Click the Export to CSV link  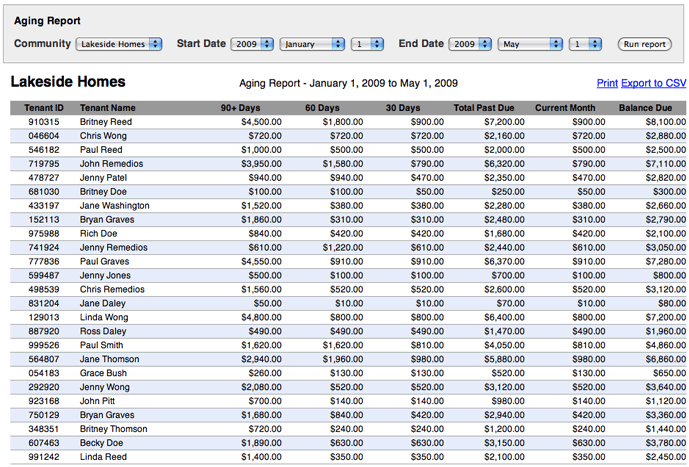tap(653, 83)
